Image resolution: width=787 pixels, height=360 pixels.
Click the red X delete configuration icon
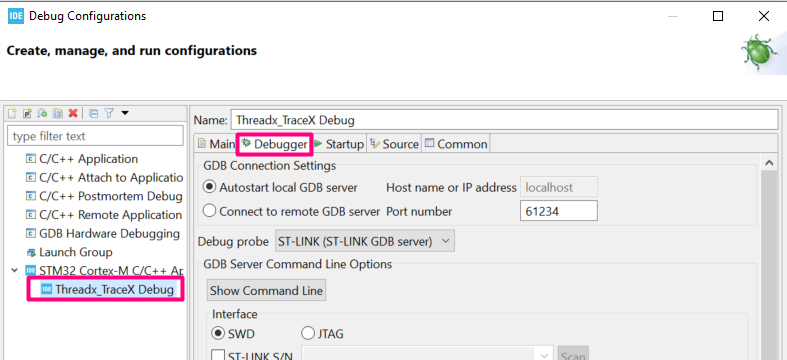[73, 113]
